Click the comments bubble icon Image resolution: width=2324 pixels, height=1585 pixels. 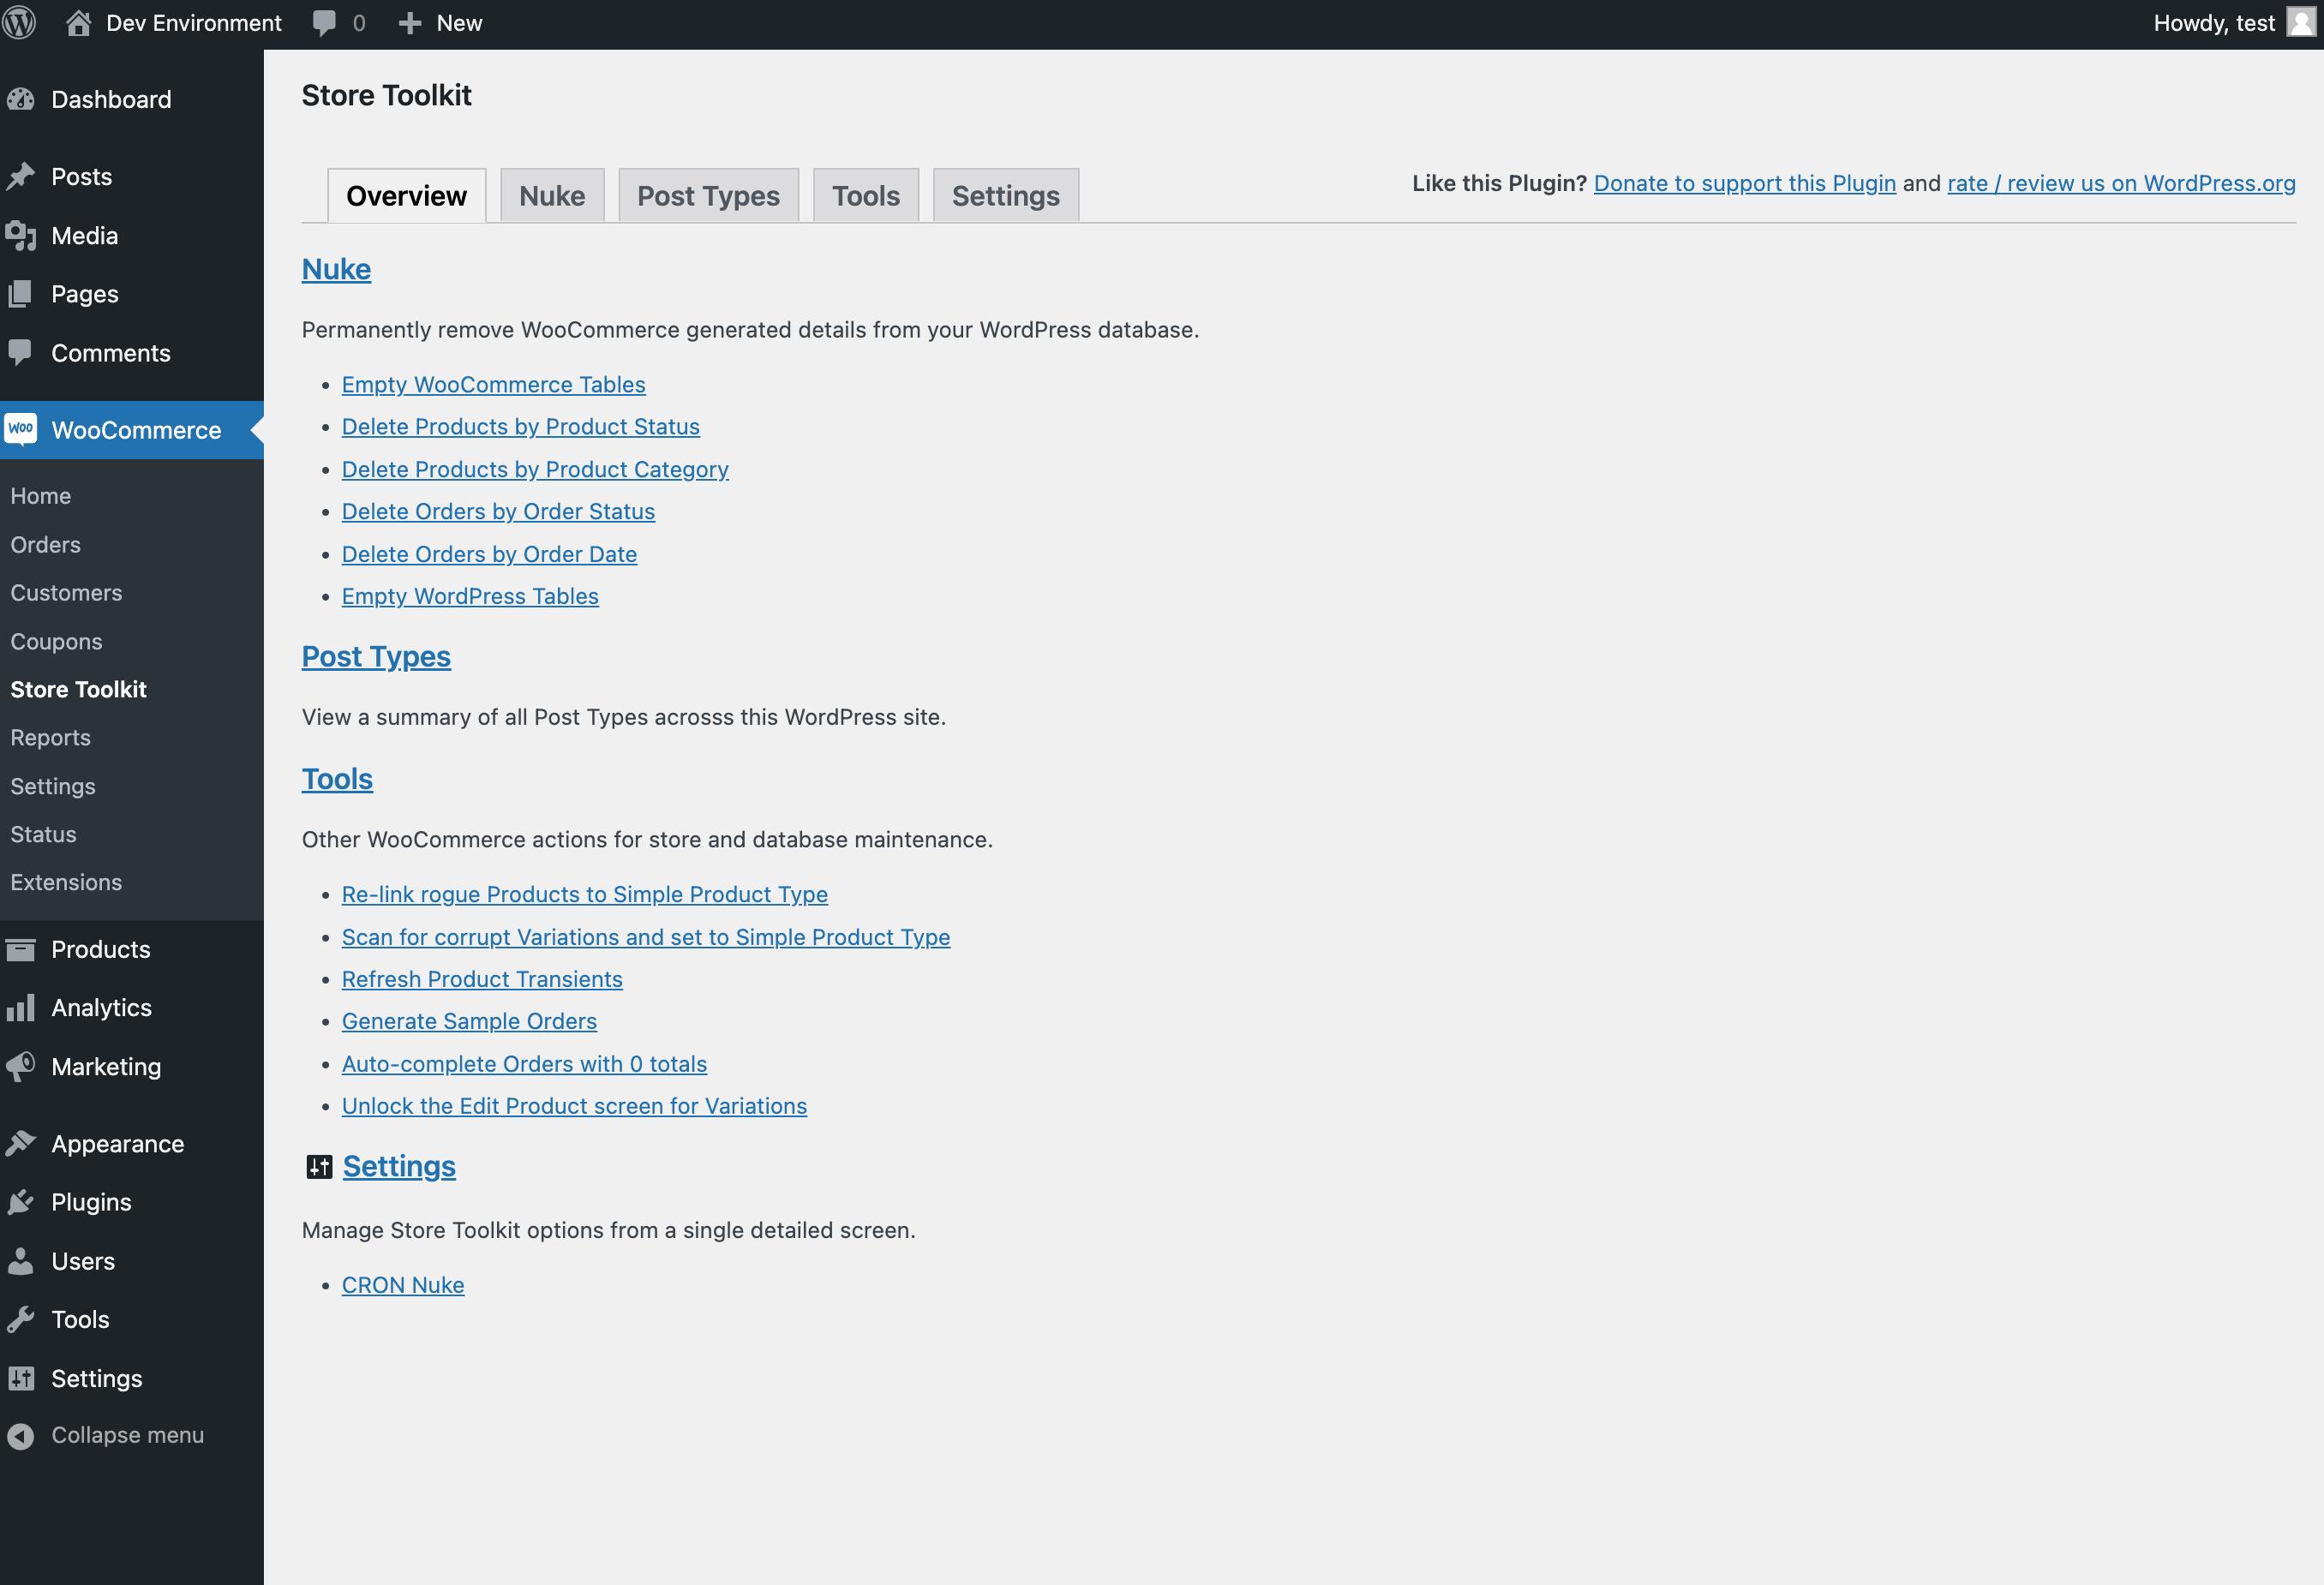click(325, 23)
